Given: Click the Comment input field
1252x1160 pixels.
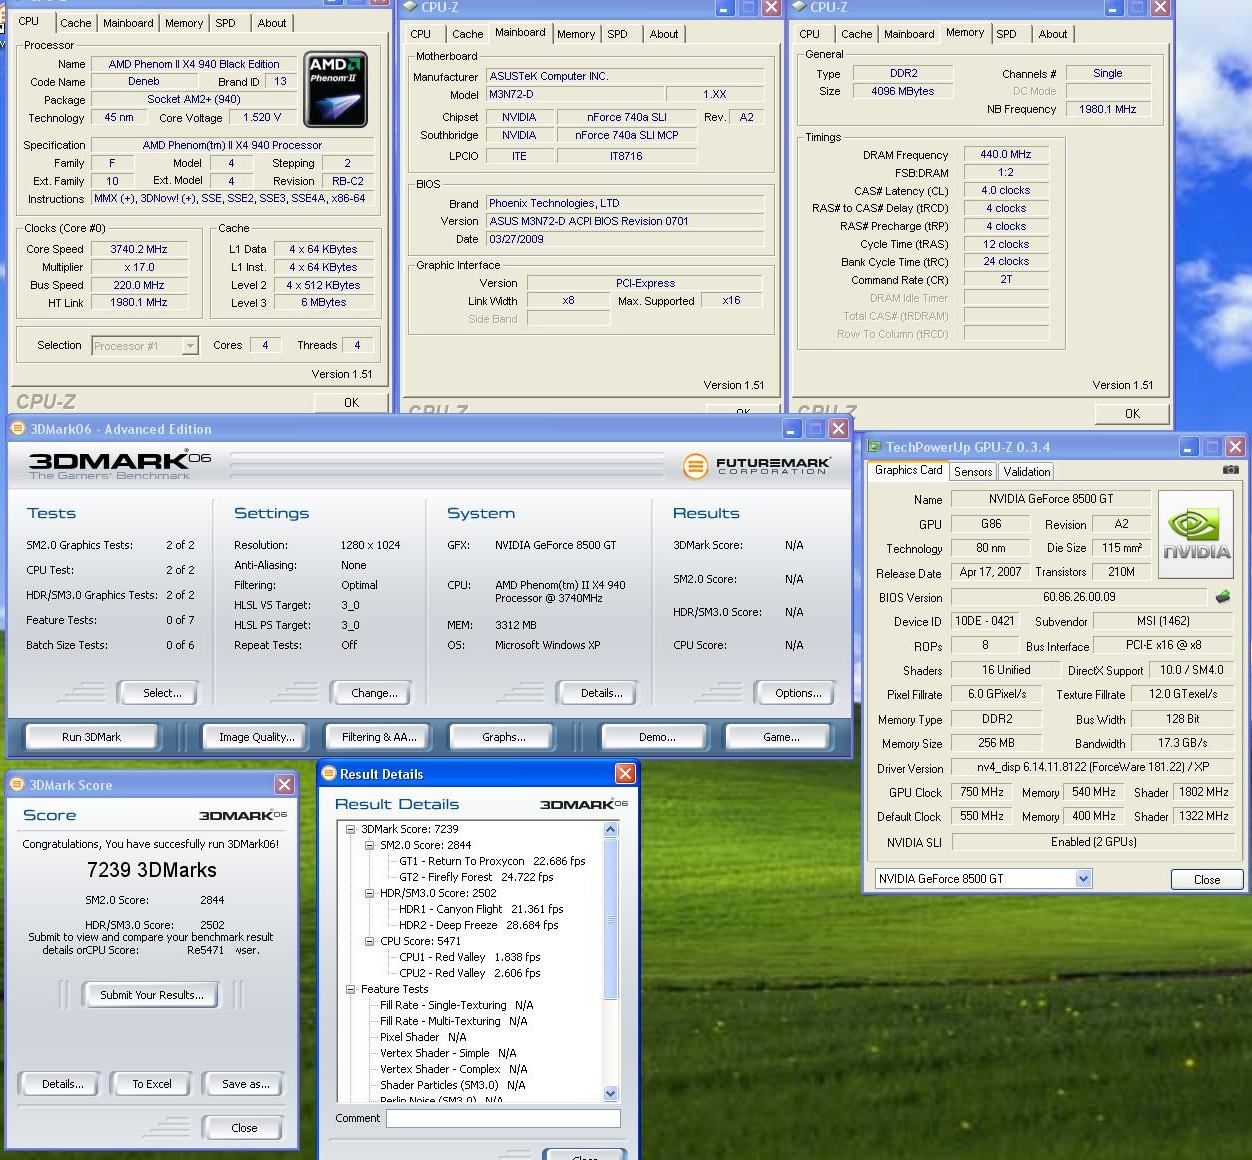Looking at the screenshot, I should point(503,1119).
